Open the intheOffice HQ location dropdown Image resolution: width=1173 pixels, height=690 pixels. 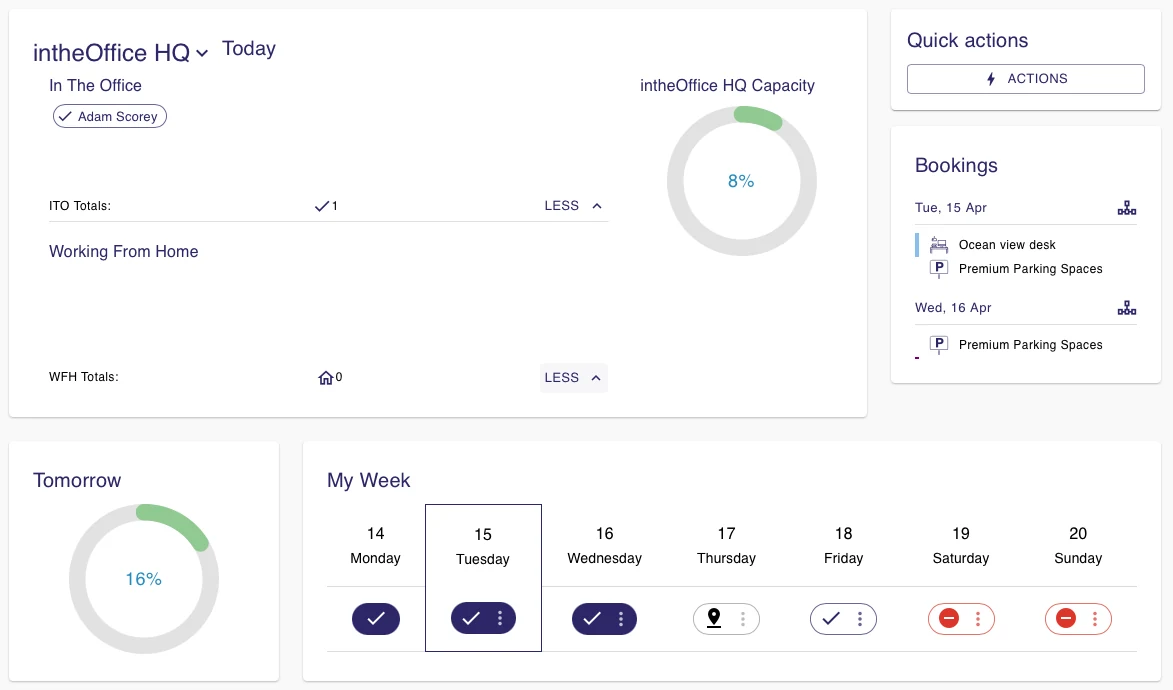pyautogui.click(x=120, y=52)
